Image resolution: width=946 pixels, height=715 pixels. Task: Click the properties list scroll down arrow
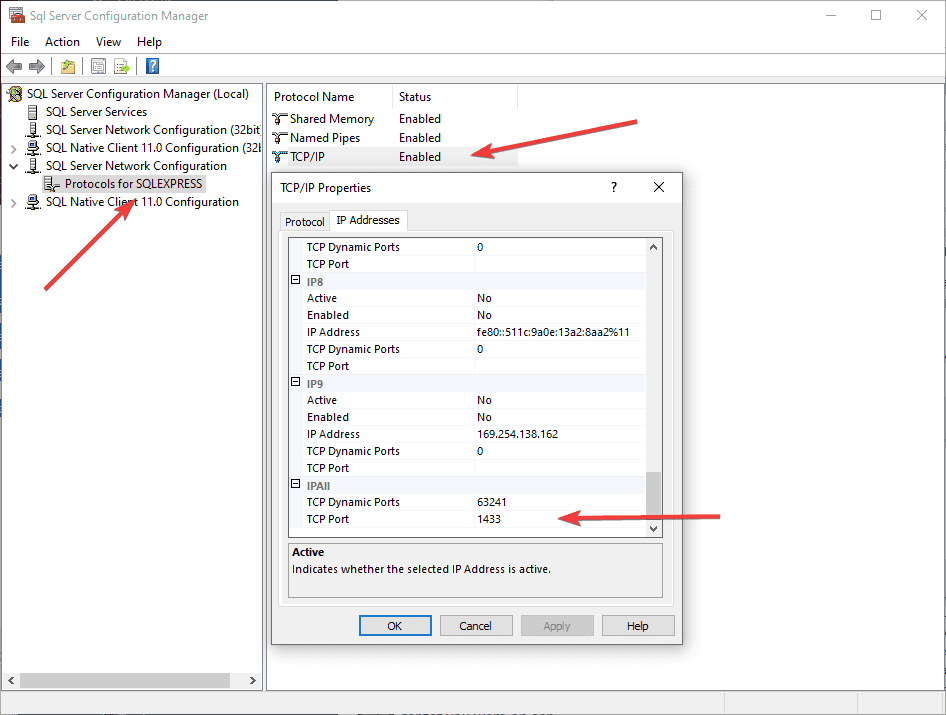point(653,528)
